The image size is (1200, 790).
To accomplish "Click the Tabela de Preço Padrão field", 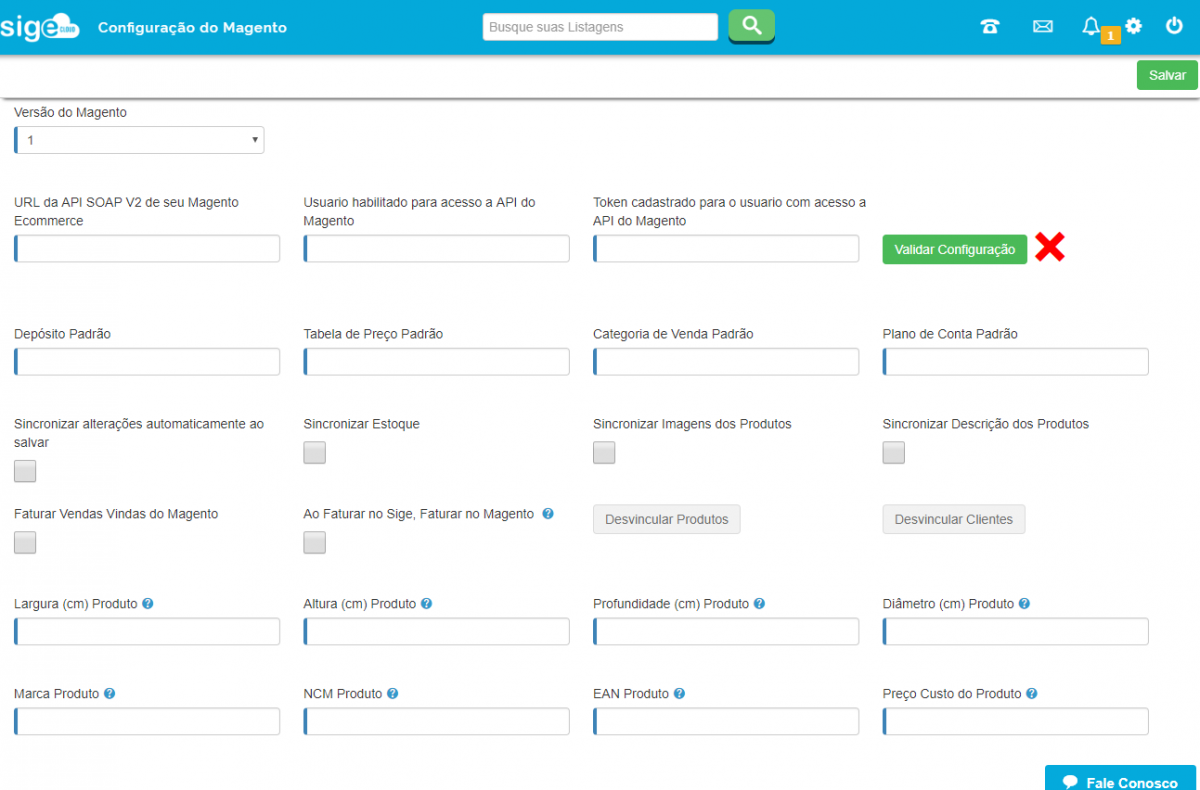I will 437,362.
